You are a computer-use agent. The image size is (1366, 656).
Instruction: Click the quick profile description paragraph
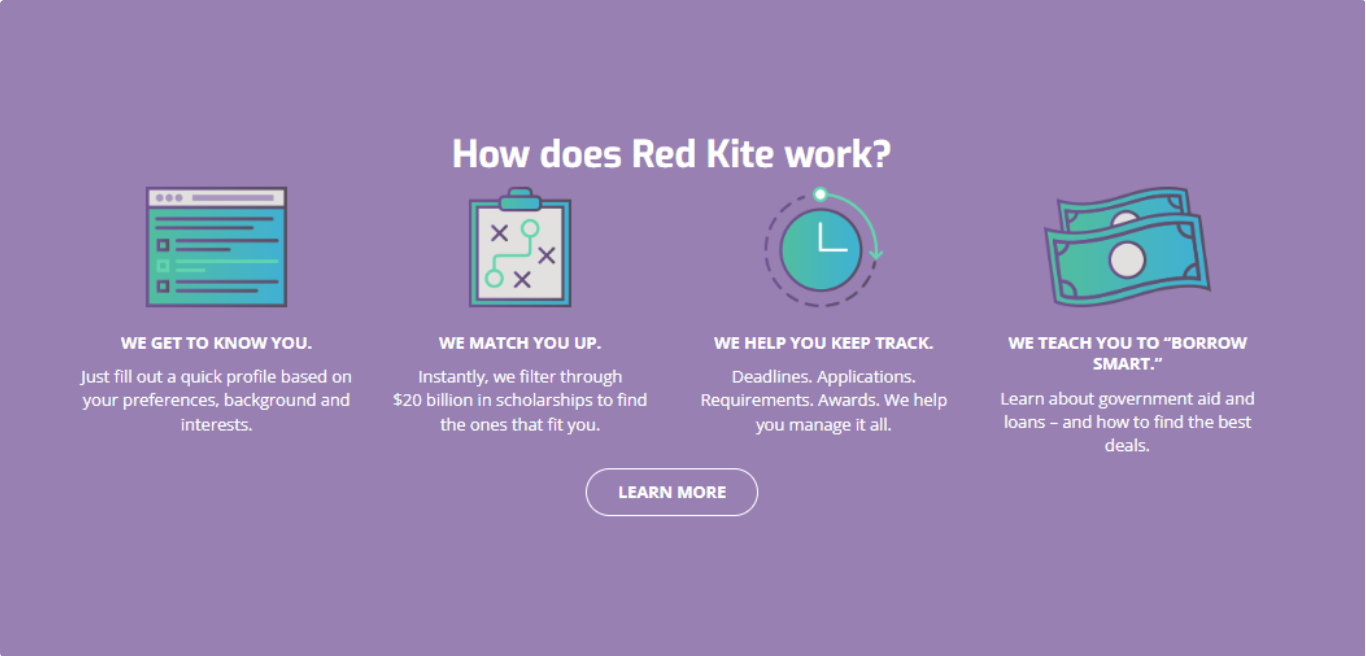coord(216,401)
